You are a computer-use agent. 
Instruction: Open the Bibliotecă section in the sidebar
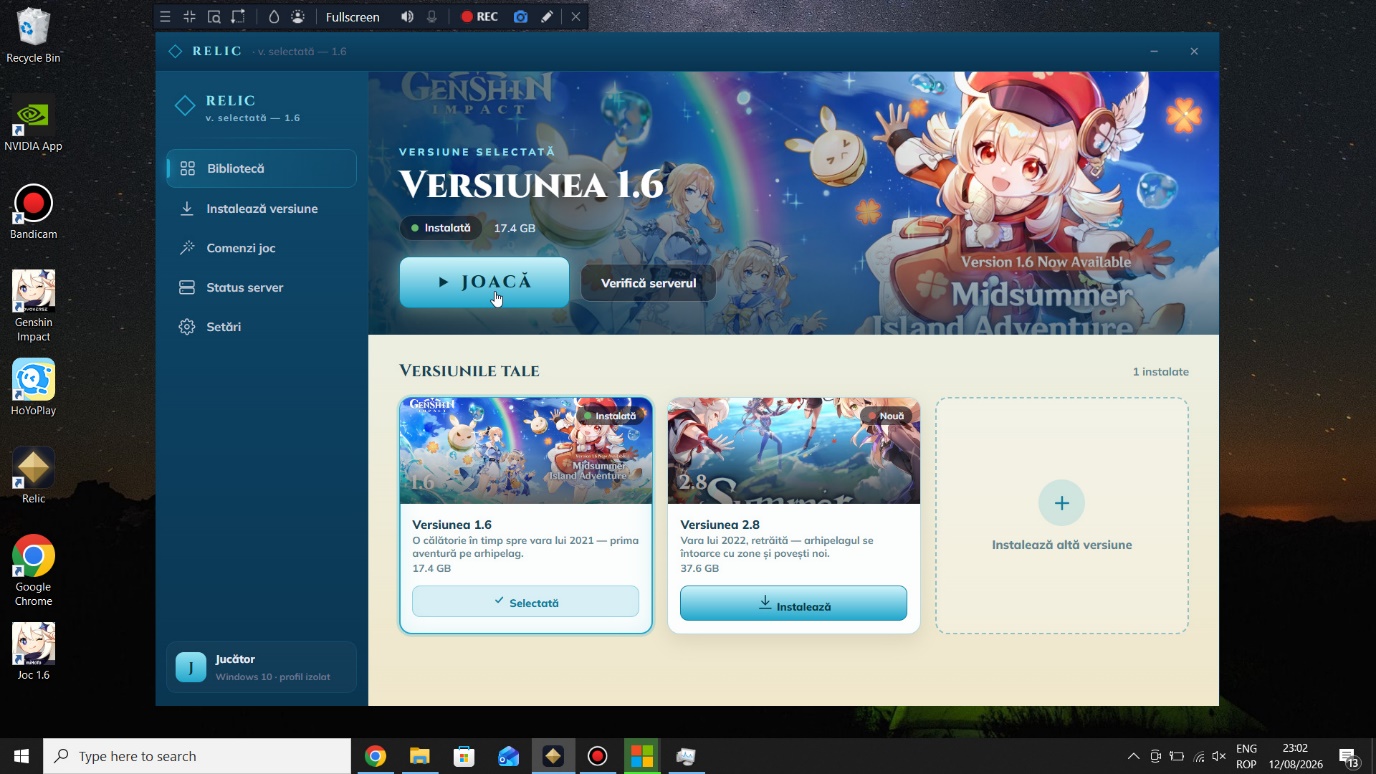coord(262,168)
